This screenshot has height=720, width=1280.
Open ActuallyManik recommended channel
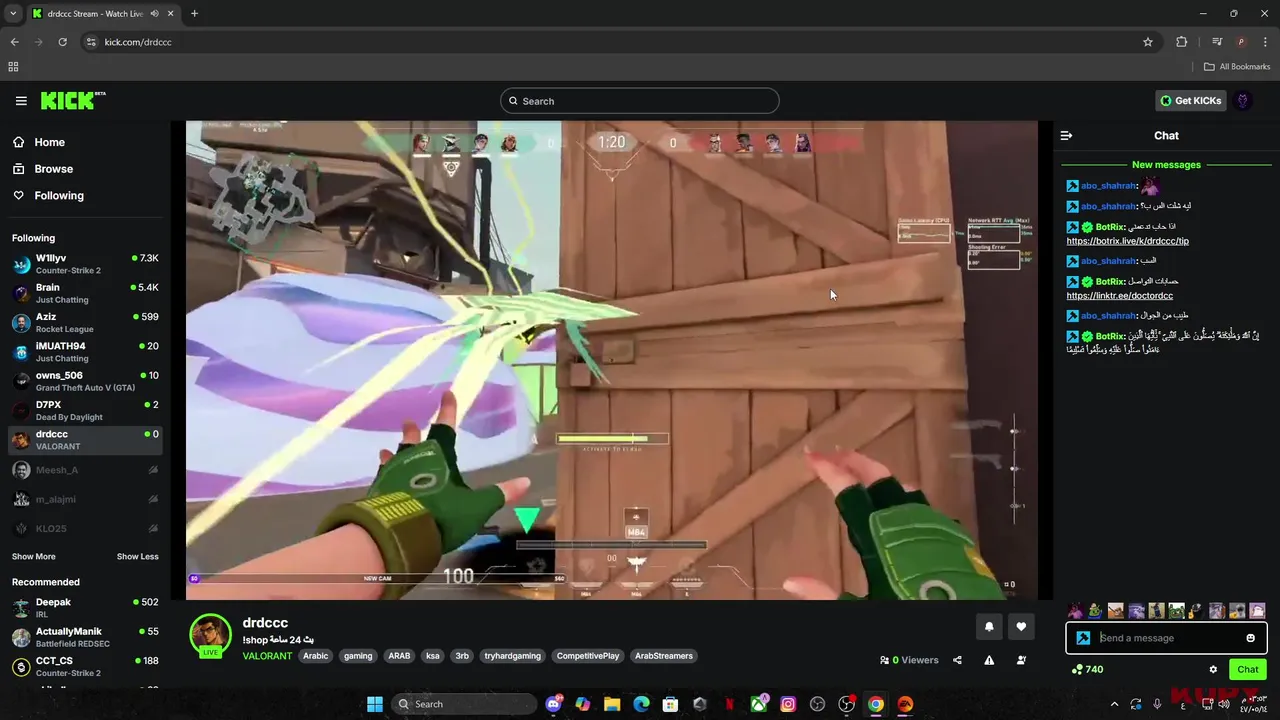tap(85, 637)
